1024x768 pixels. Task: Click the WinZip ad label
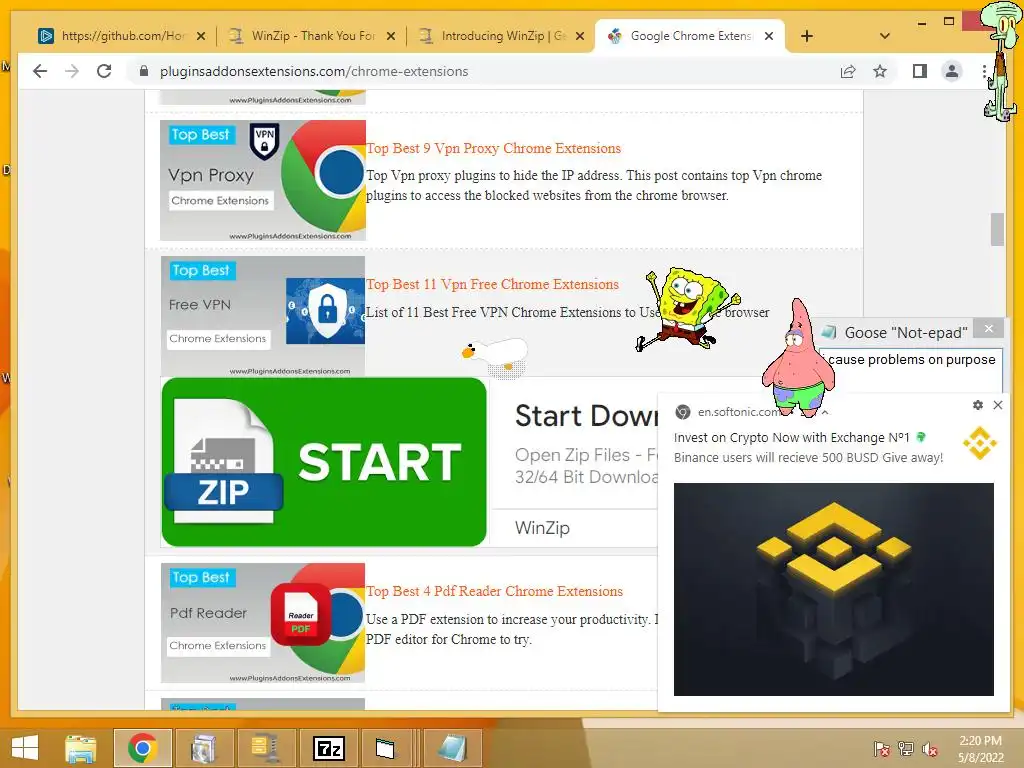click(x=542, y=528)
